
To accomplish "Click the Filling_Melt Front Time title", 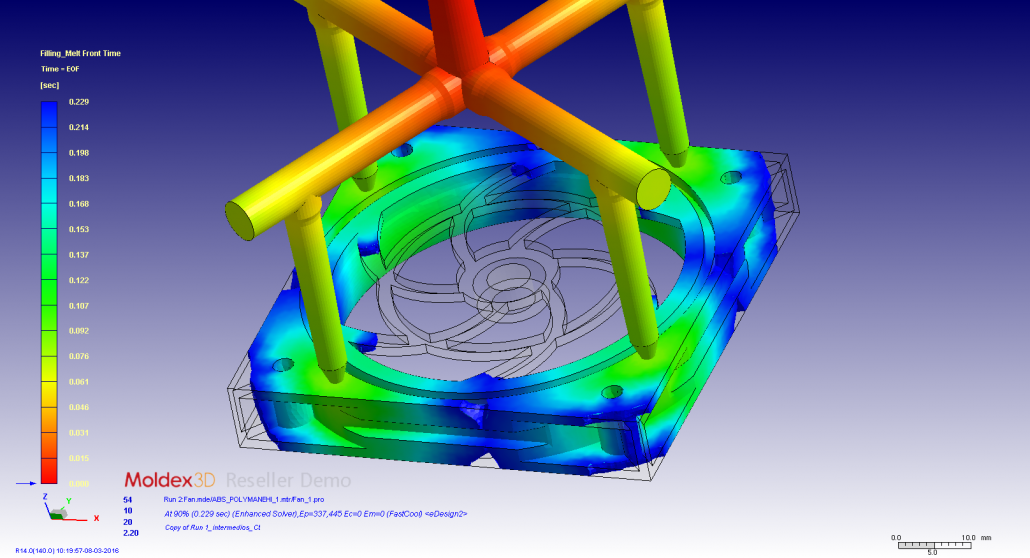I will tap(80, 53).
